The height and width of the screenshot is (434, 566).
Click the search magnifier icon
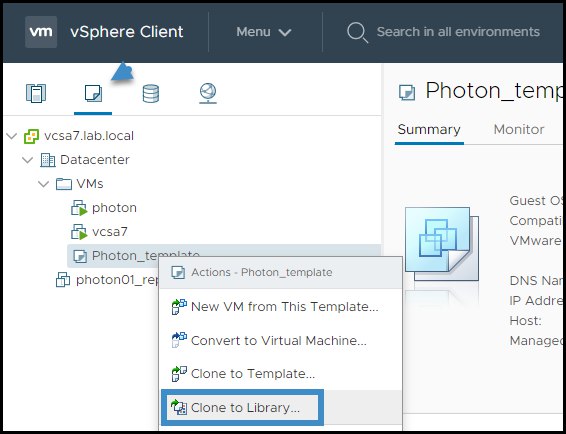point(357,32)
